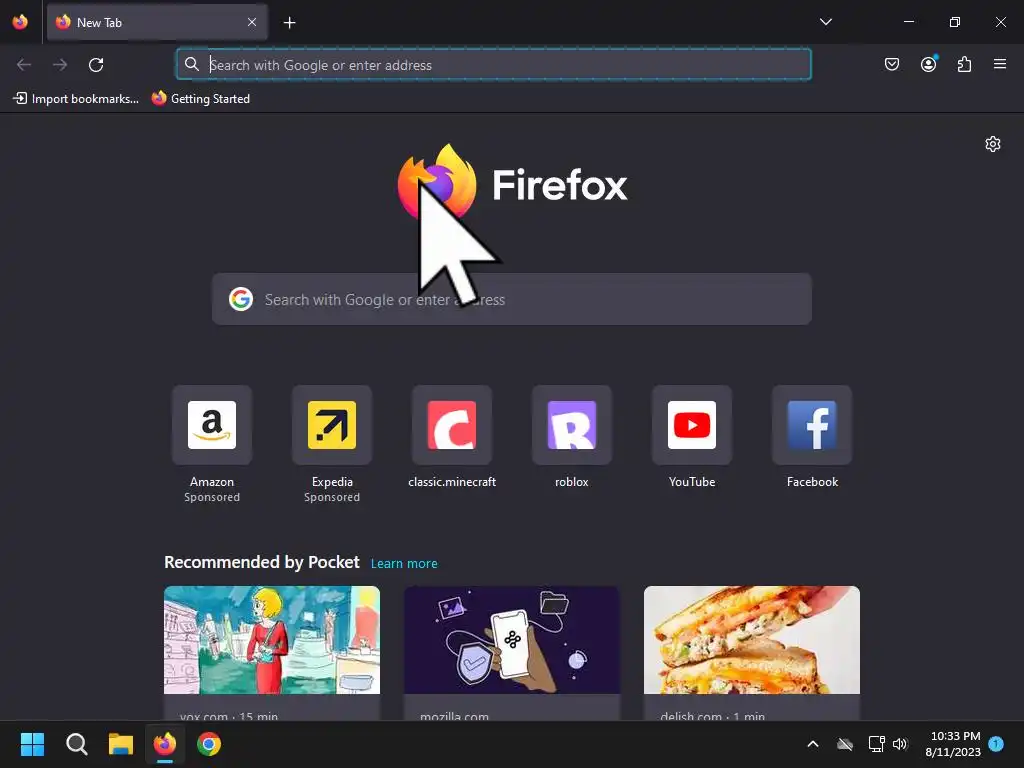
Task: Open the Extensions puzzle icon
Action: click(964, 64)
